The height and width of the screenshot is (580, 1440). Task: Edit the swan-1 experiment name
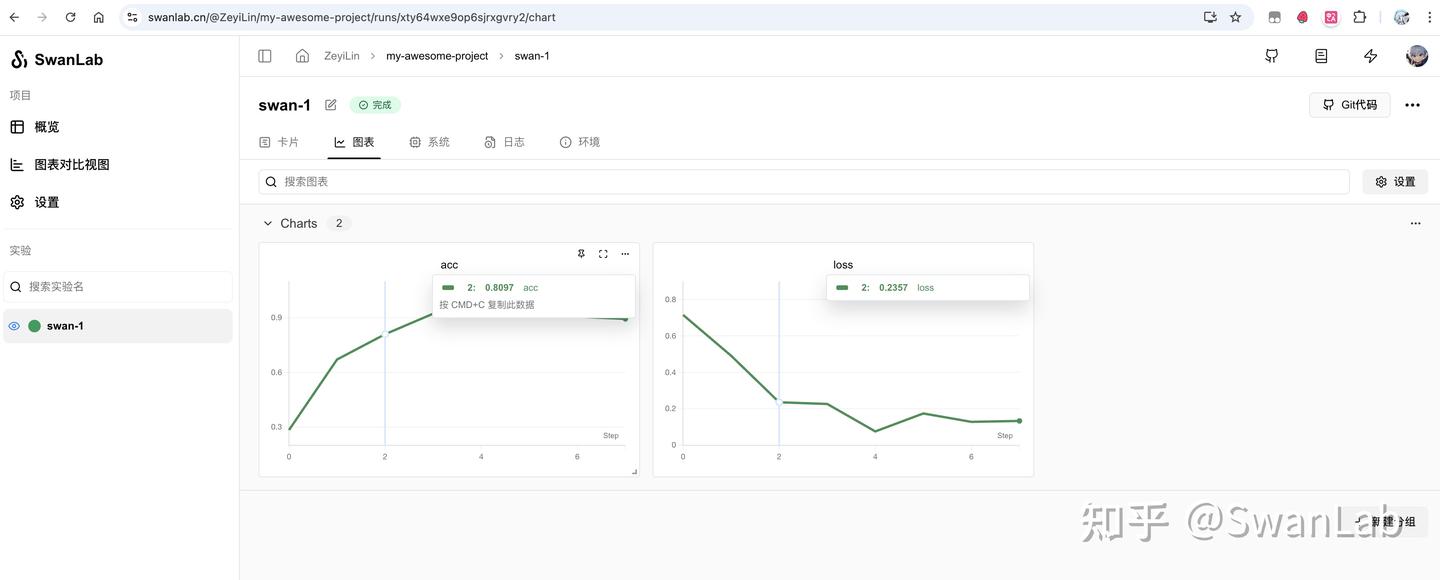331,105
